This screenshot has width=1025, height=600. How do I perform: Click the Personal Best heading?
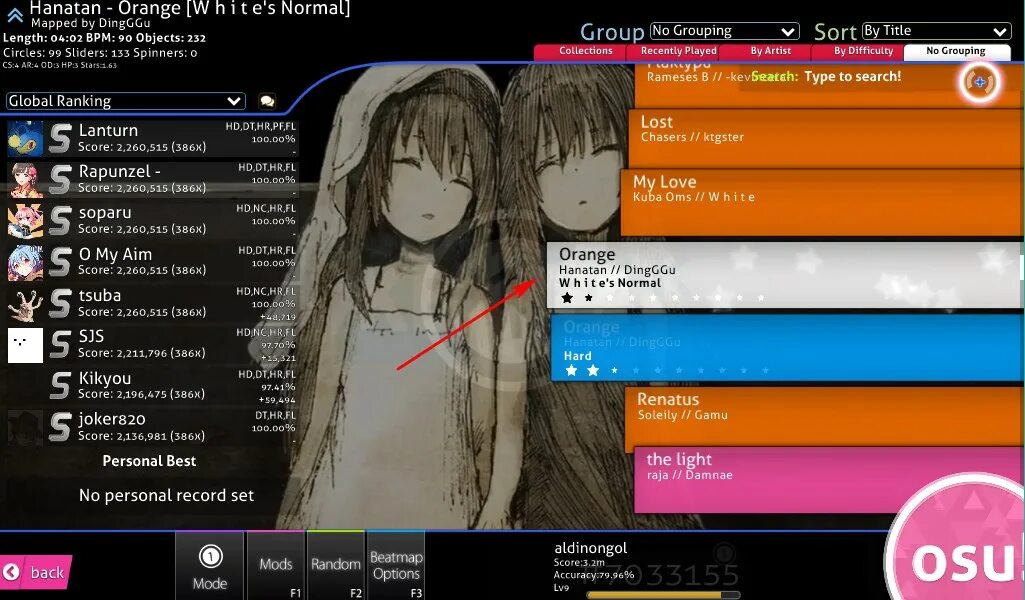[149, 461]
